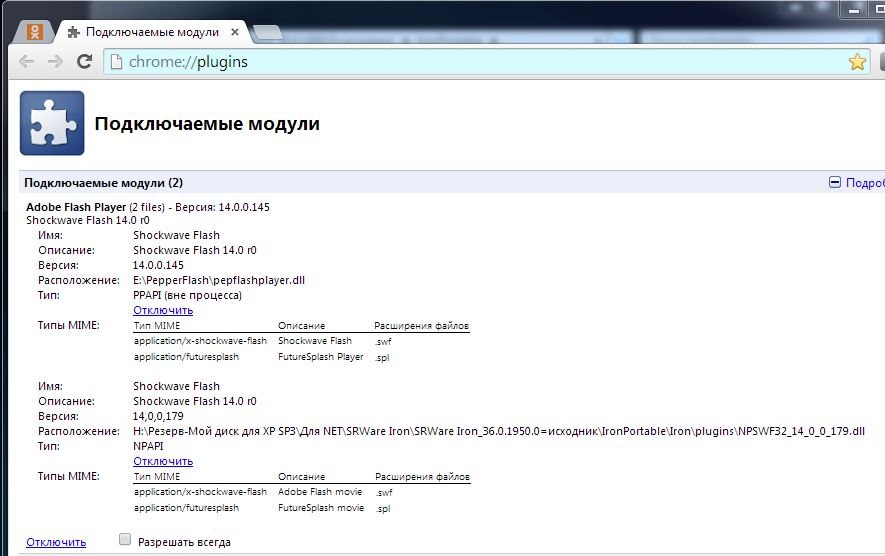Switch to the Odnoklassniki pinned tab
This screenshot has height=556, width=885.
(34, 32)
